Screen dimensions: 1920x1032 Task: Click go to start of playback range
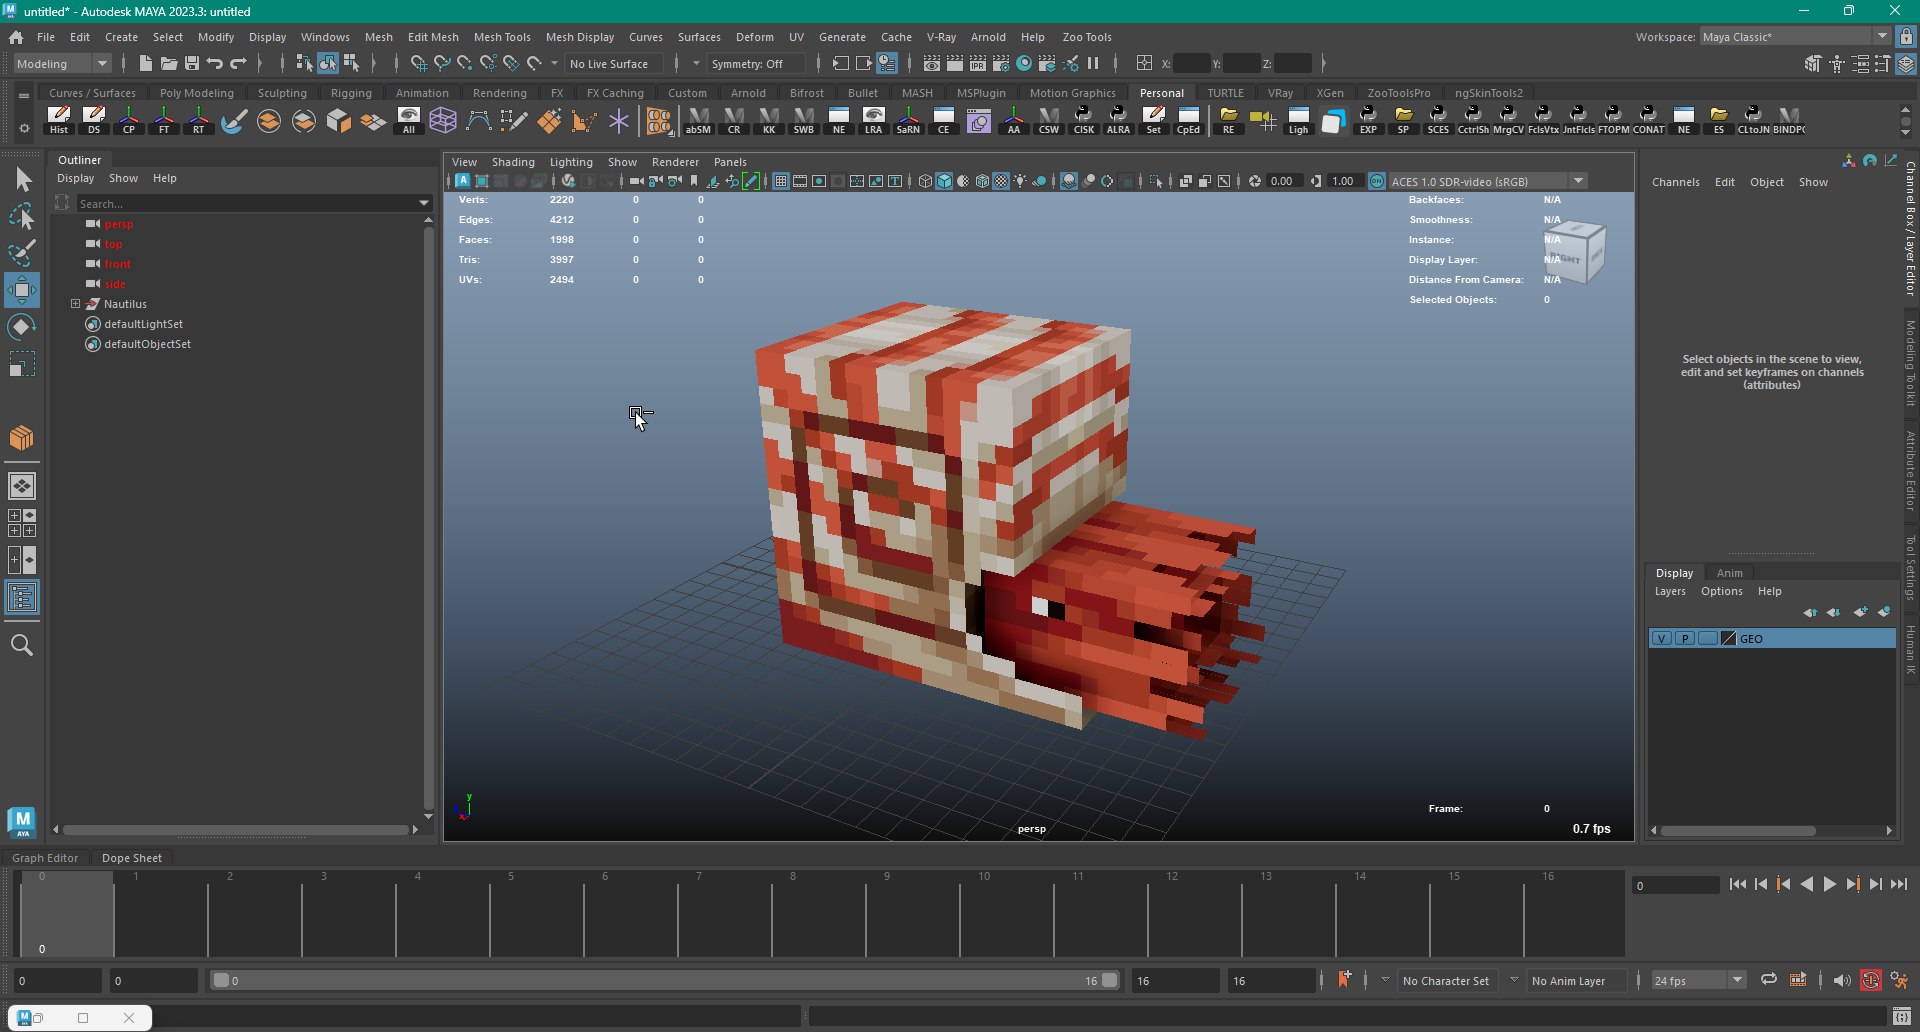pyautogui.click(x=1738, y=884)
